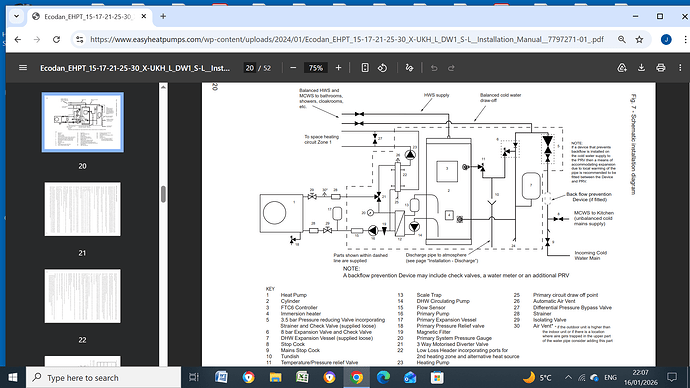Download the PDF file

tap(641, 68)
